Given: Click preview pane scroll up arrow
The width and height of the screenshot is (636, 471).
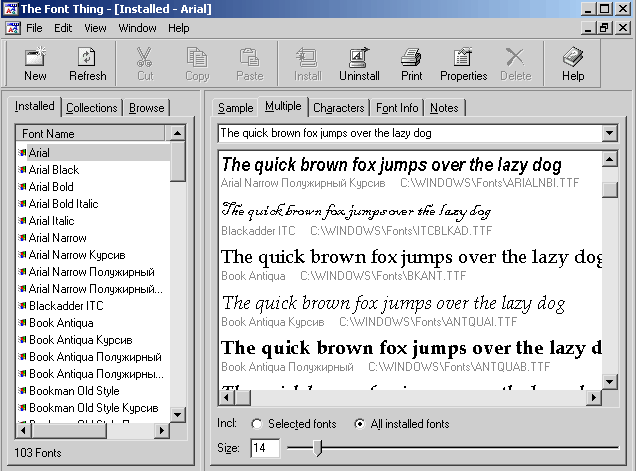Looking at the screenshot, I should [x=610, y=159].
